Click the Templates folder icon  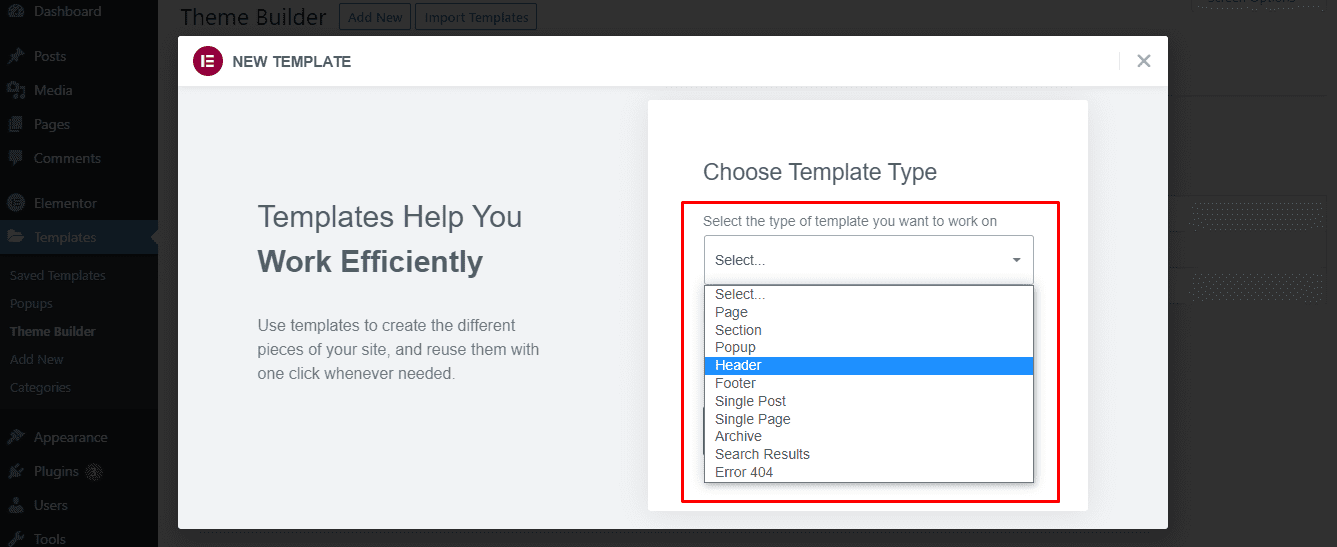(16, 237)
